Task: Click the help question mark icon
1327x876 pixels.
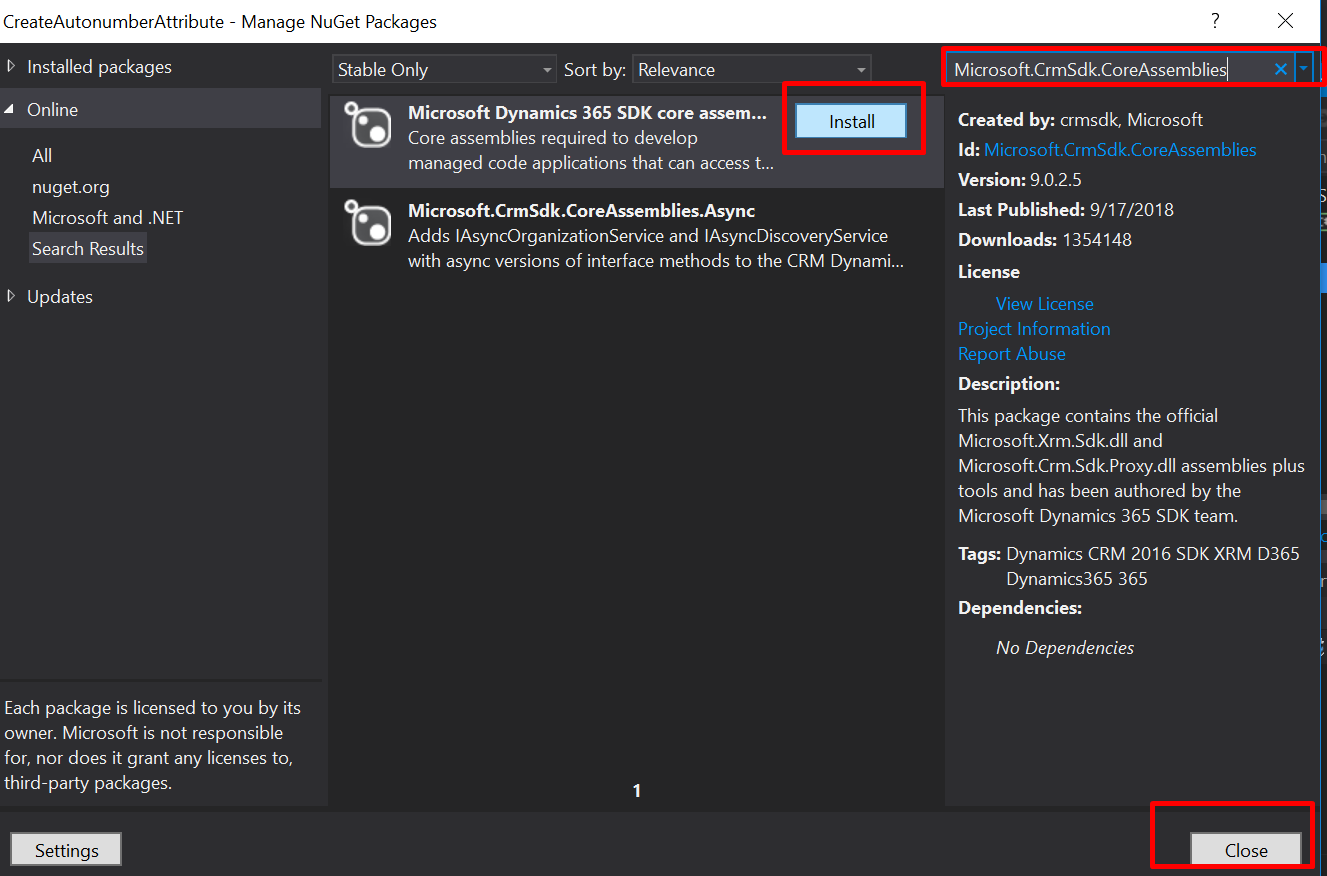Action: [1215, 21]
